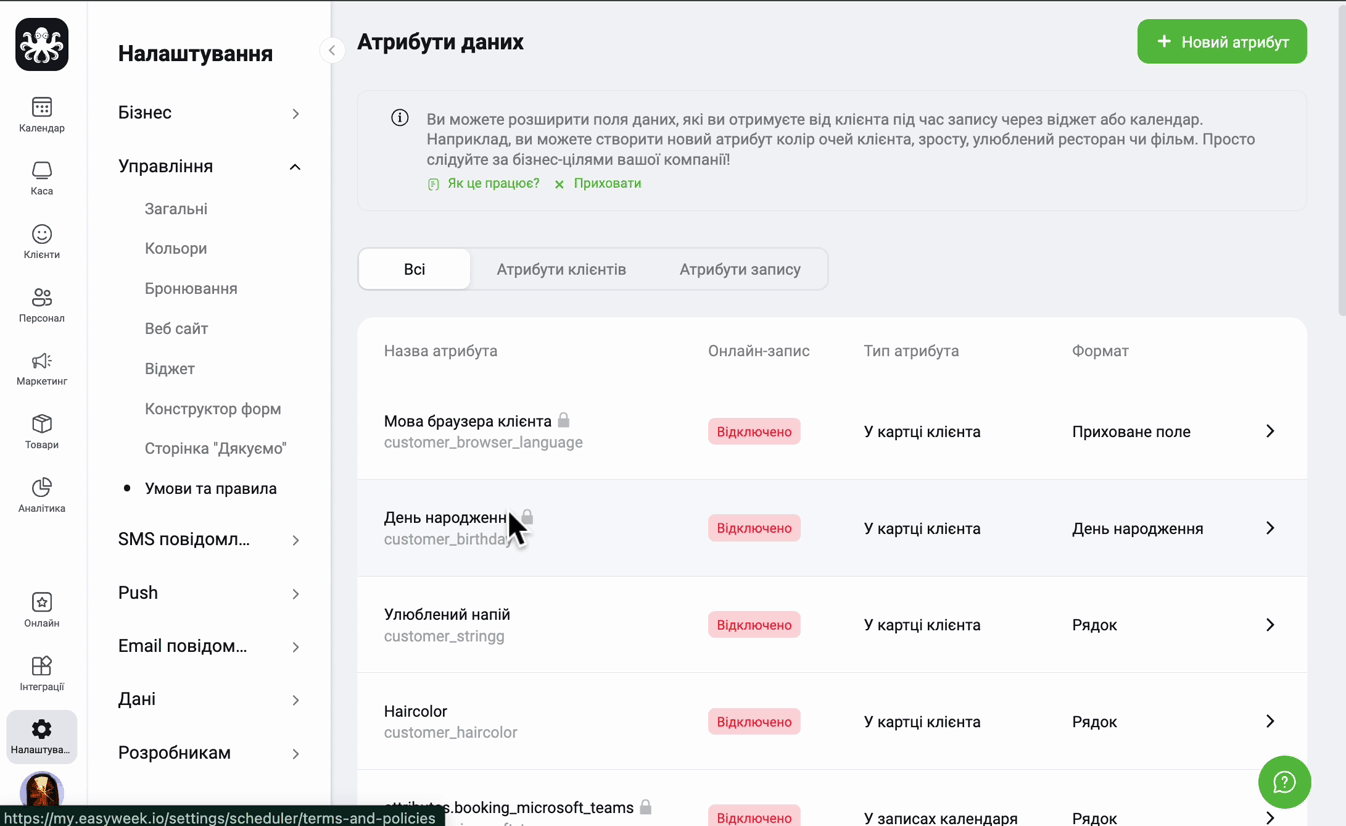
Task: Click the page vertical scrollbar
Action: (x=1341, y=160)
